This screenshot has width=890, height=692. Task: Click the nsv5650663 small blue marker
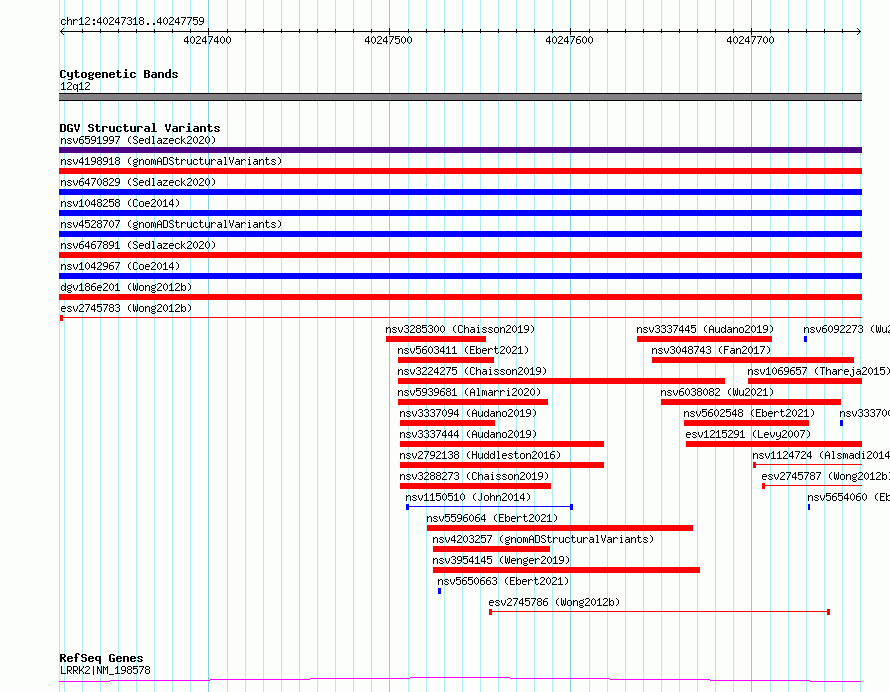pyautogui.click(x=439, y=591)
